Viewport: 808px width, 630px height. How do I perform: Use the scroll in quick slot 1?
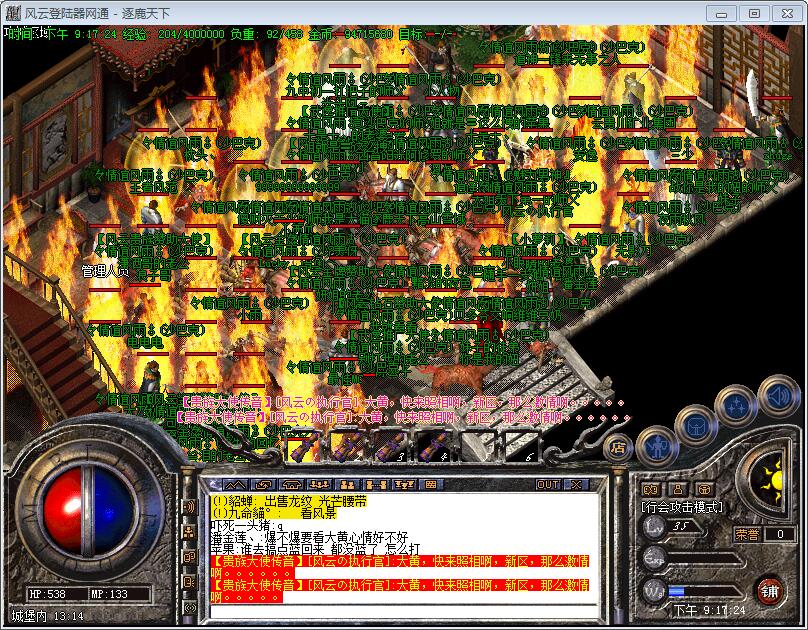pyautogui.click(x=305, y=446)
